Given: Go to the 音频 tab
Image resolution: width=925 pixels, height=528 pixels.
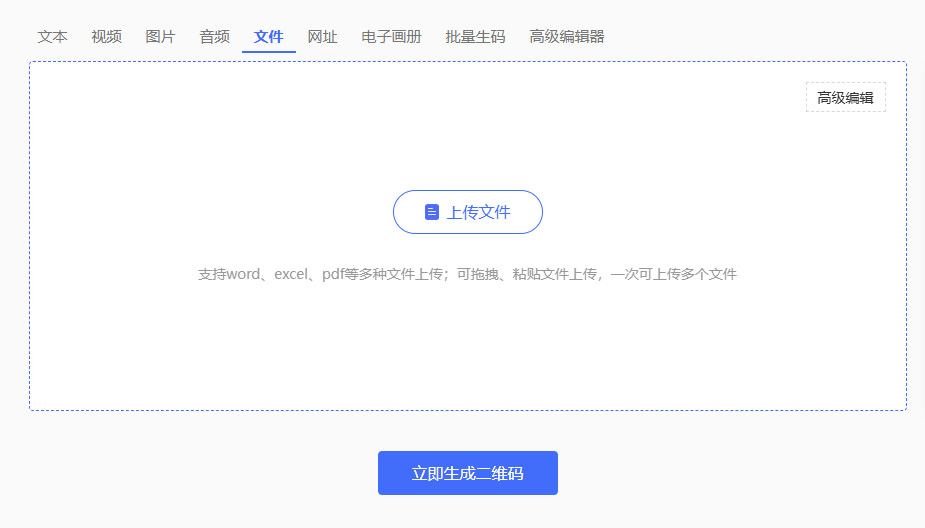Looking at the screenshot, I should [214, 37].
